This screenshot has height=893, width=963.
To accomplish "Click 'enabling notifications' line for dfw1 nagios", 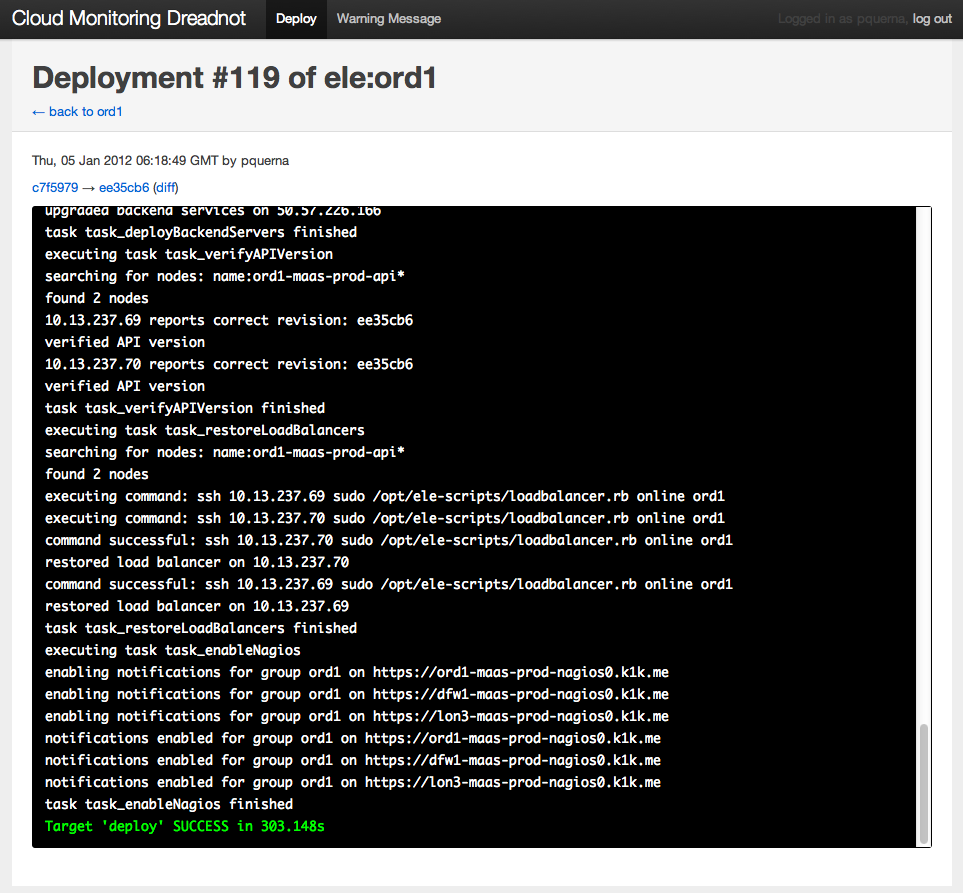I will tap(357, 694).
